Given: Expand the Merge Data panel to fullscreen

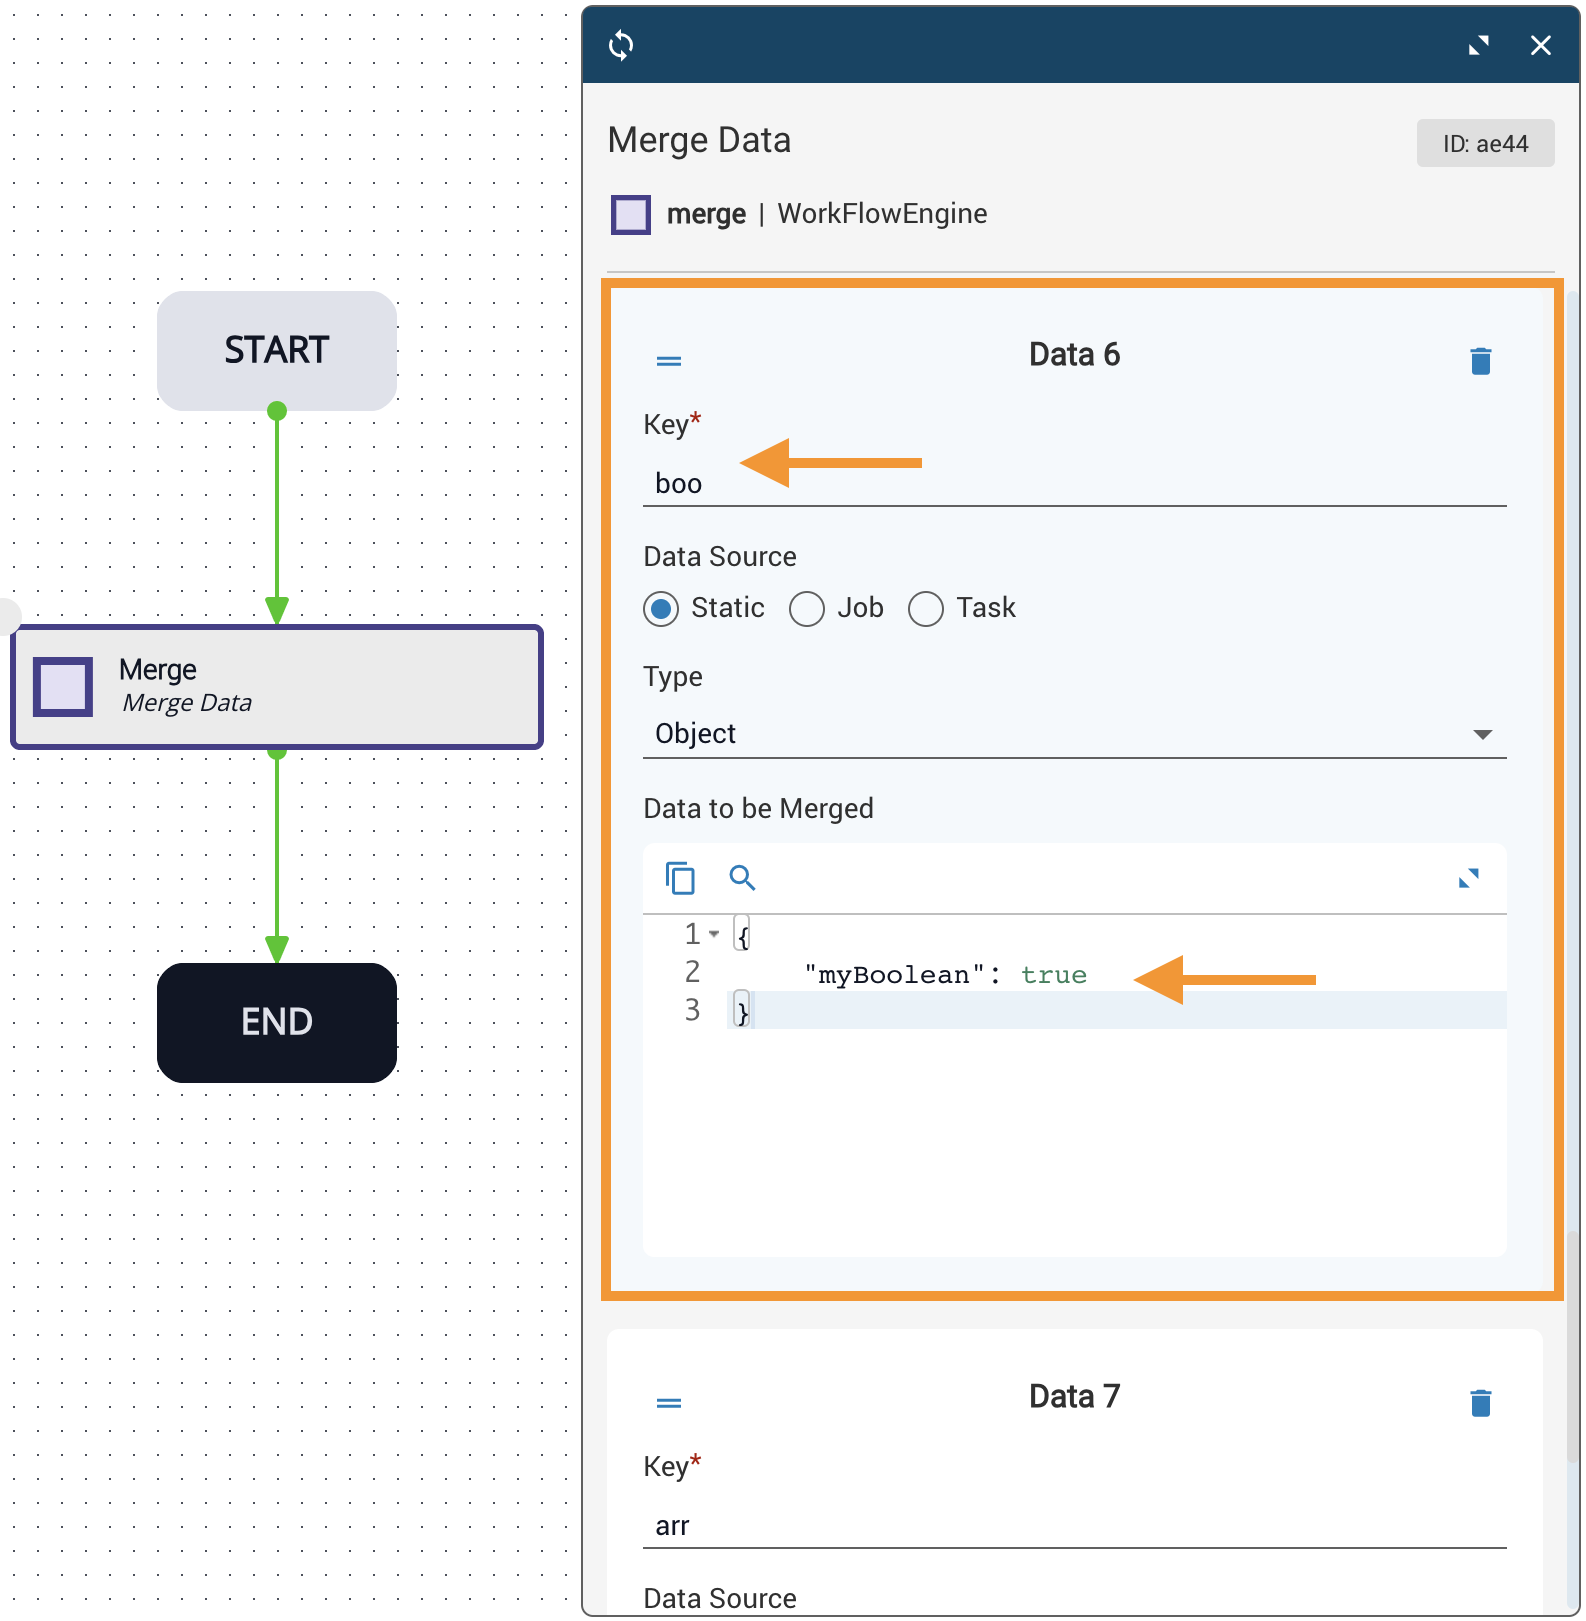Looking at the screenshot, I should click(x=1478, y=45).
